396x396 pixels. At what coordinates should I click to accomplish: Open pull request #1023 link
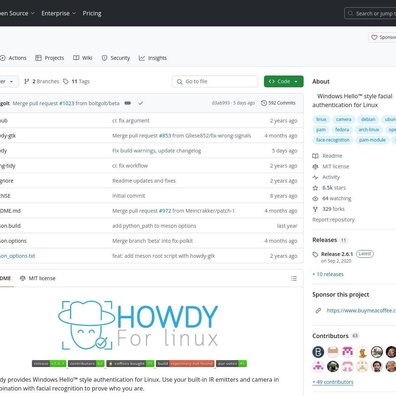[x=67, y=103]
